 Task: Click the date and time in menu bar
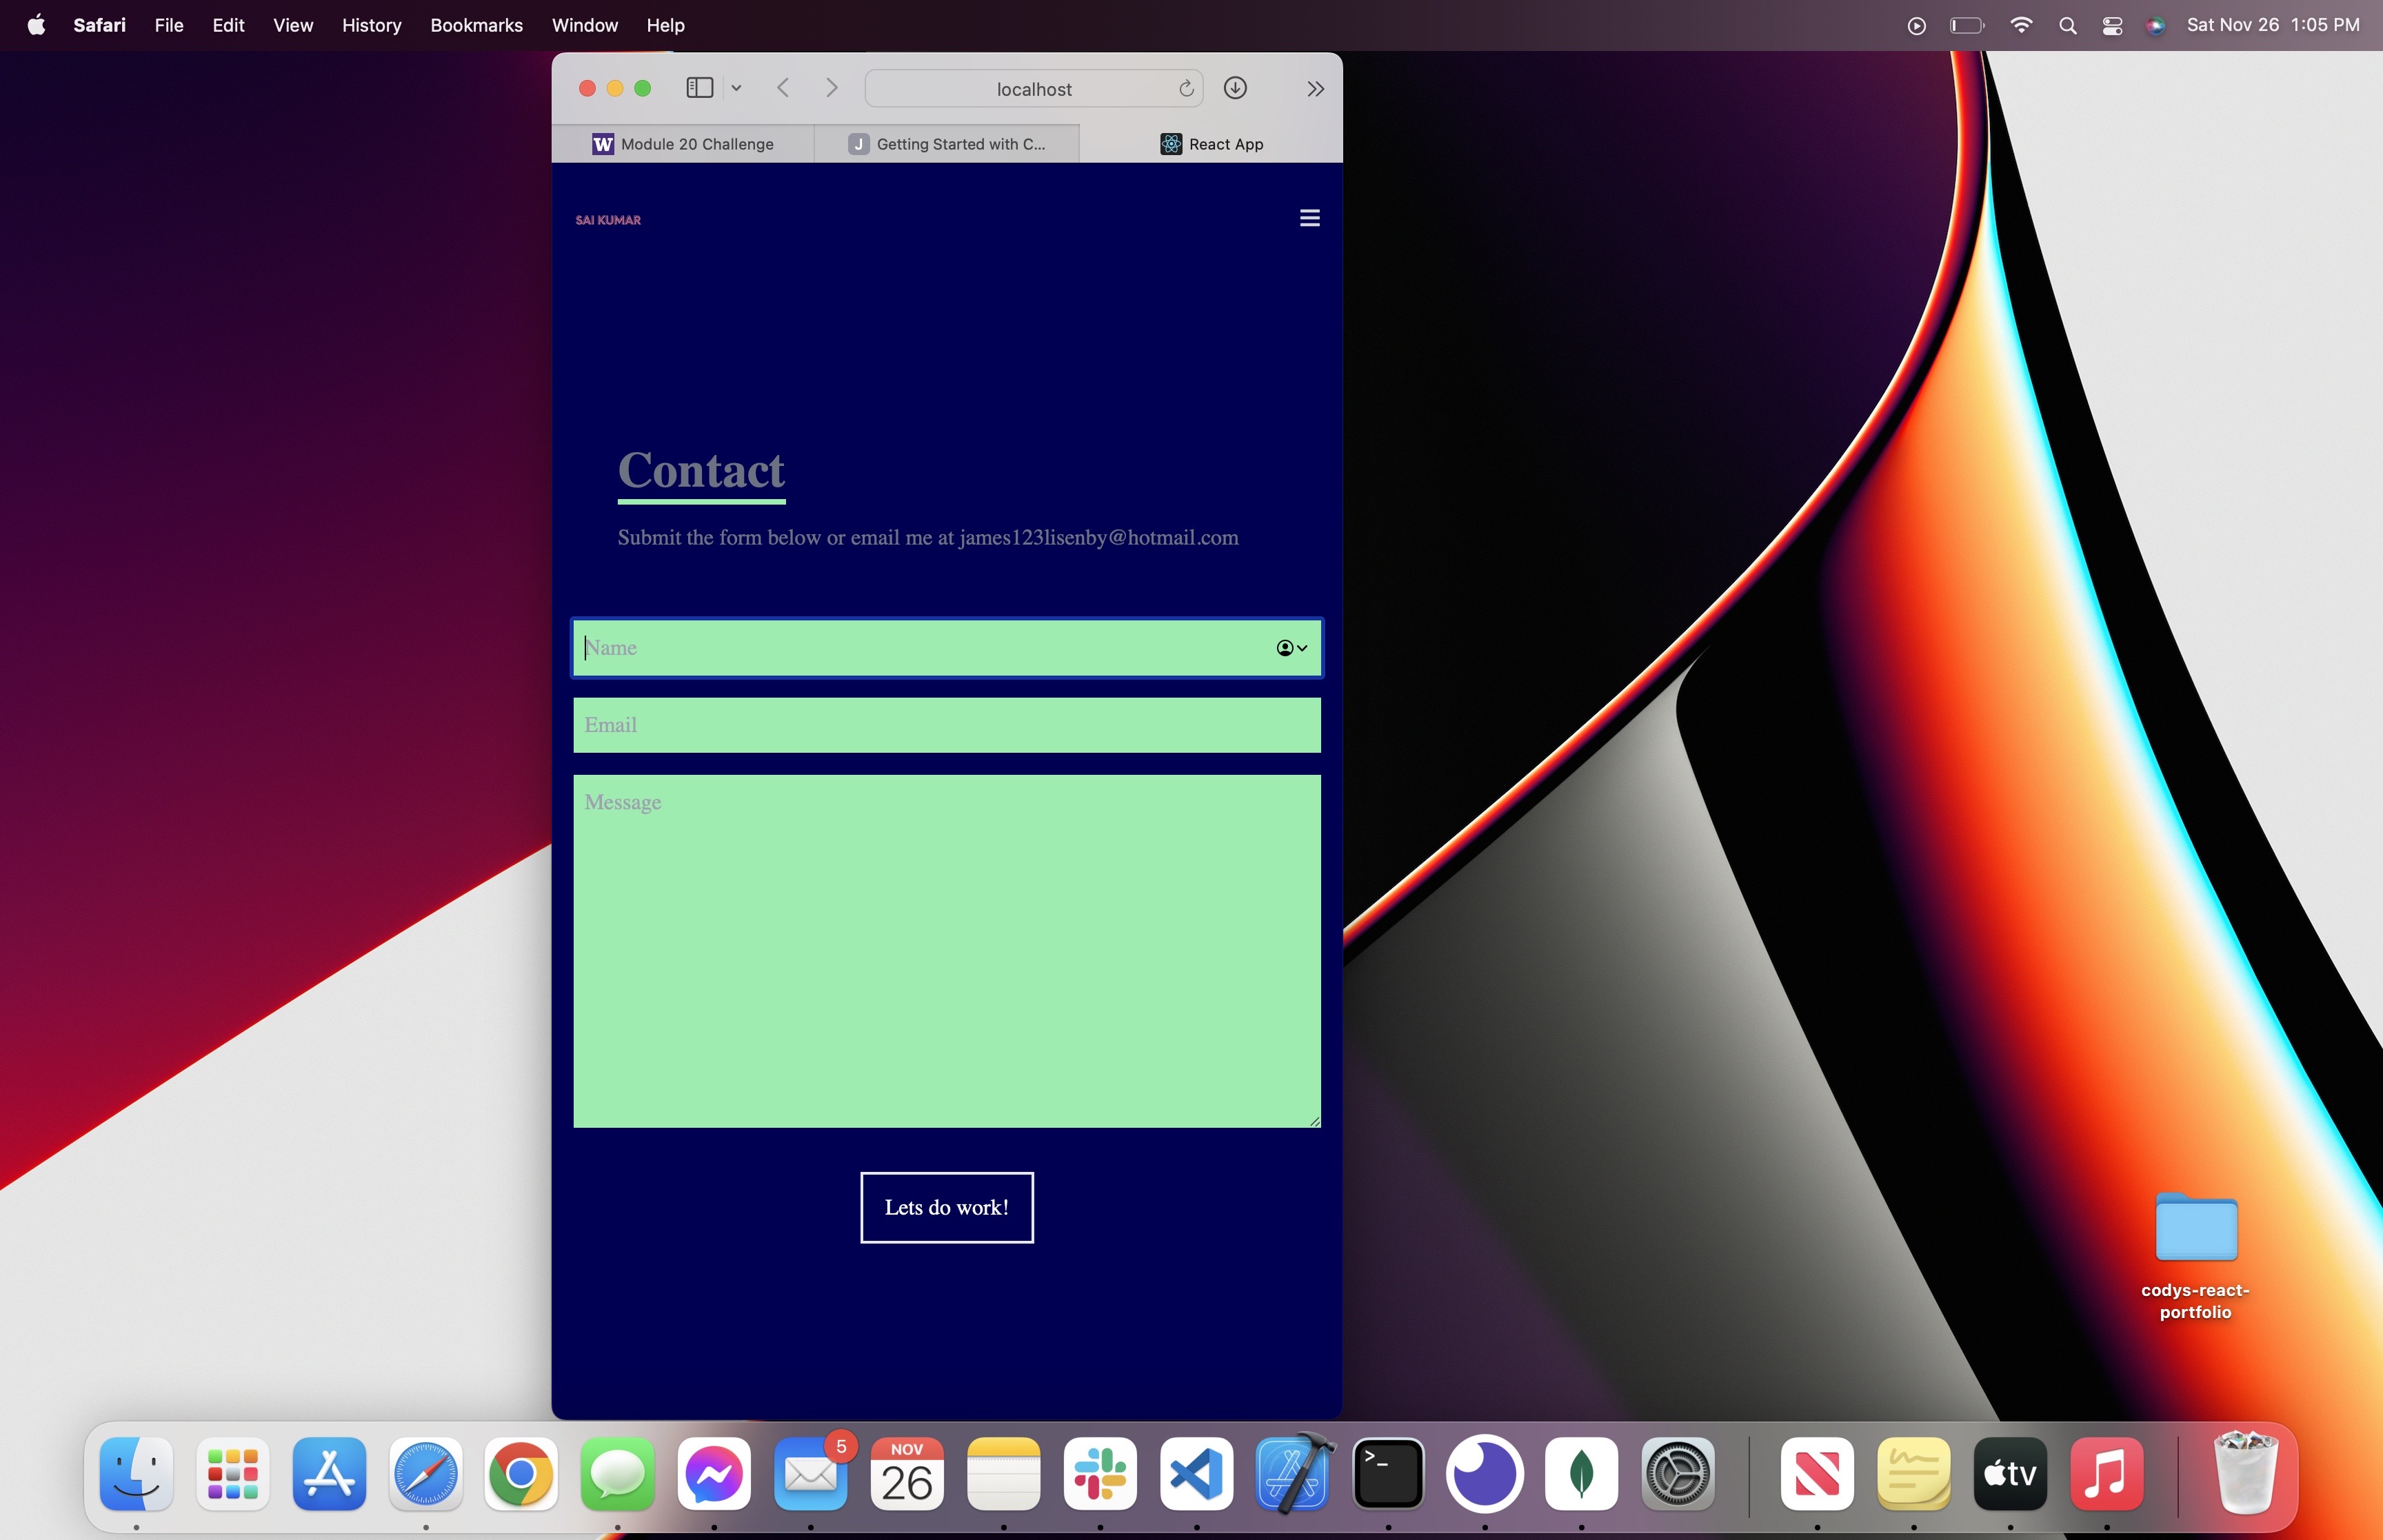pos(2273,25)
